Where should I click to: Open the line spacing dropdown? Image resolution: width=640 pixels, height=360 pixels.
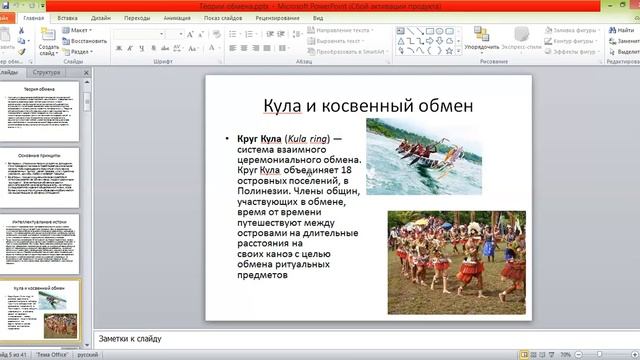298,34
